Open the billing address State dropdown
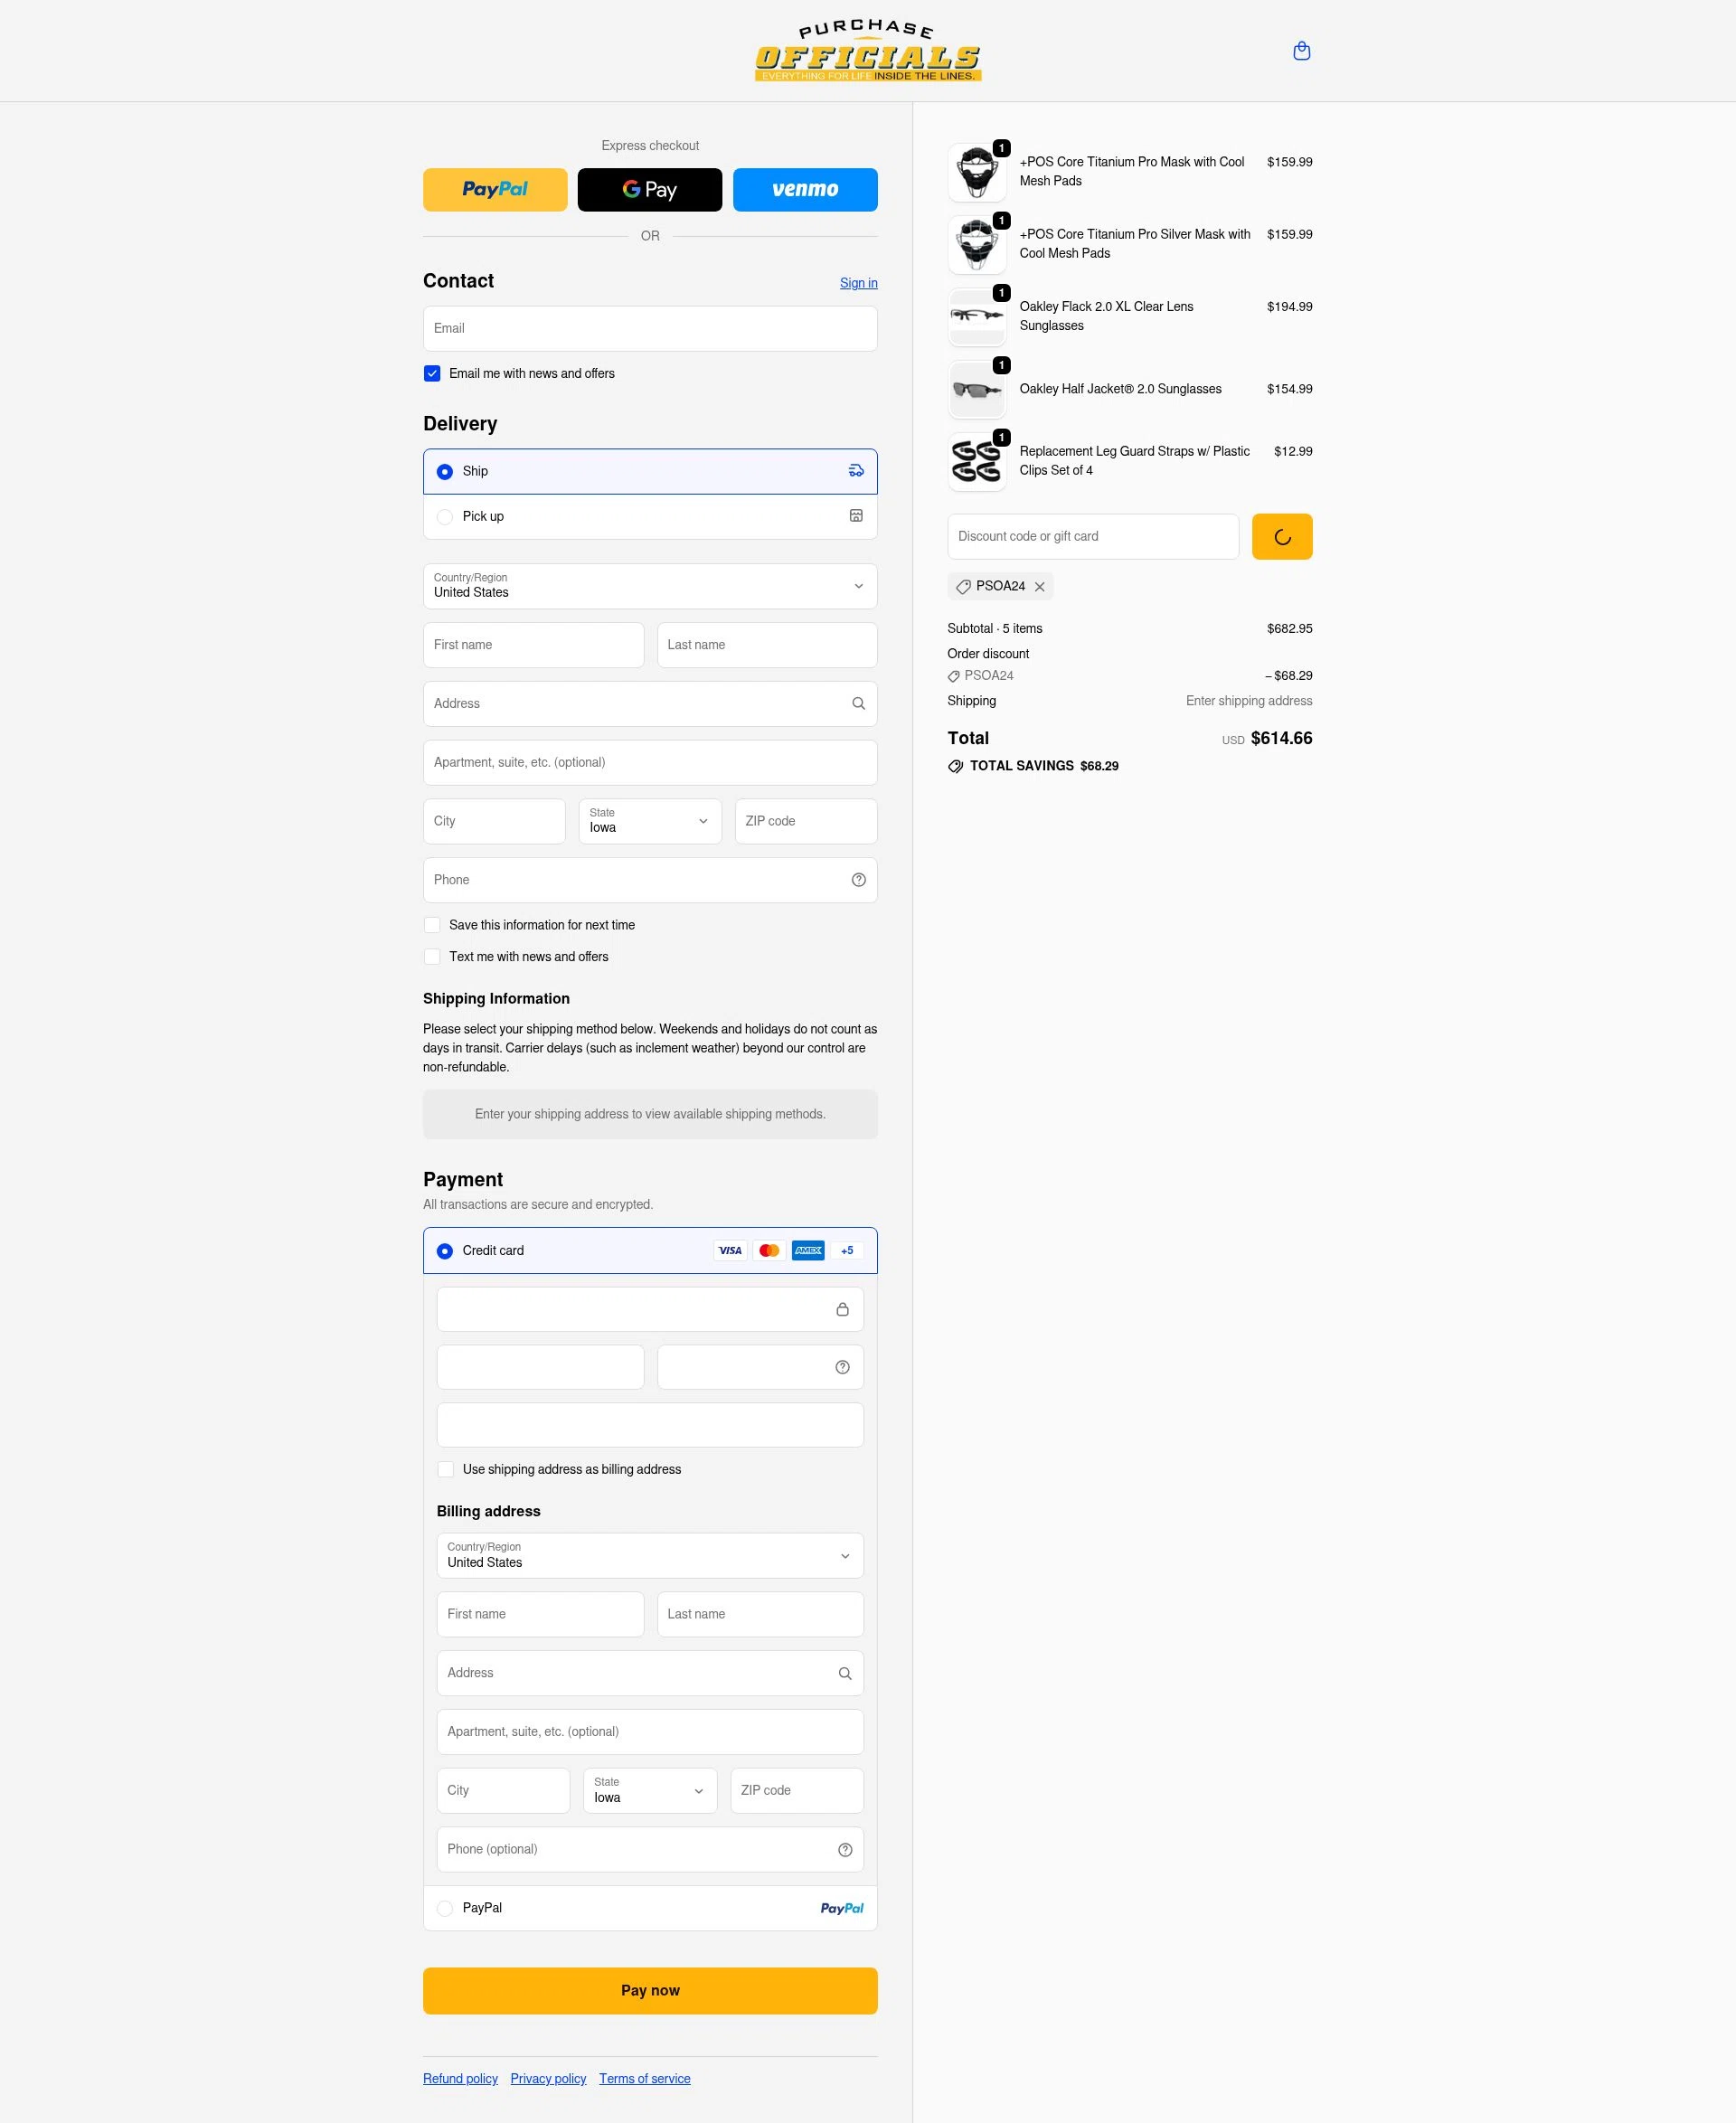 pos(649,1790)
